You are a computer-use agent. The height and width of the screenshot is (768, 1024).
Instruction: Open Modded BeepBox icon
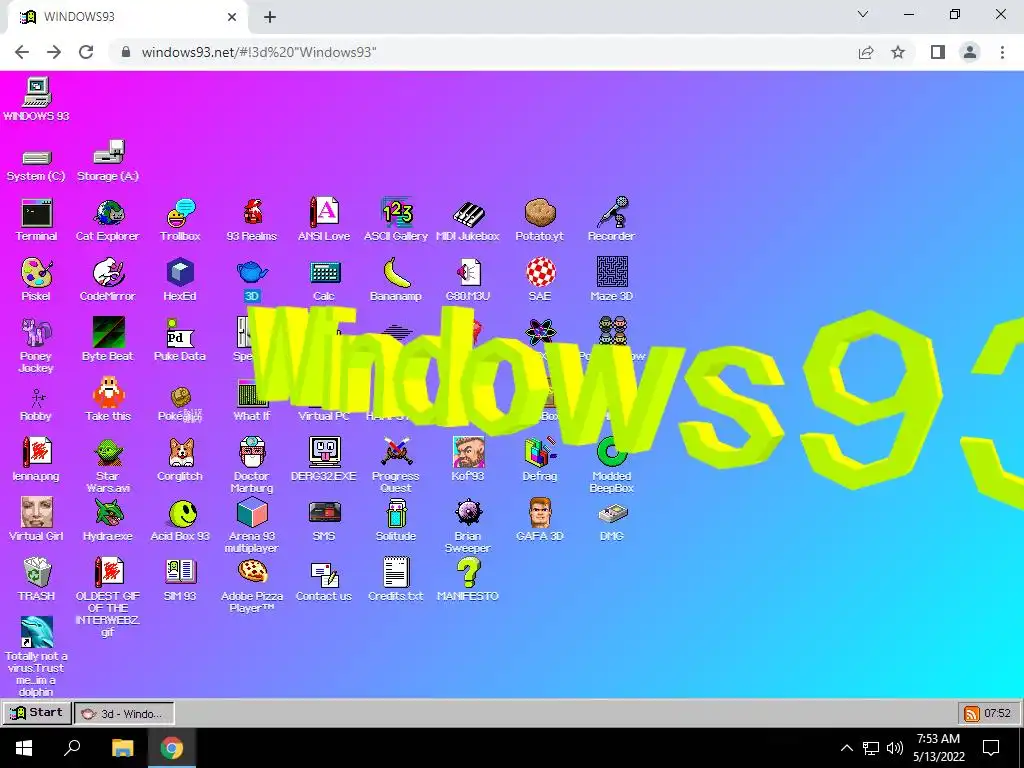(x=612, y=452)
